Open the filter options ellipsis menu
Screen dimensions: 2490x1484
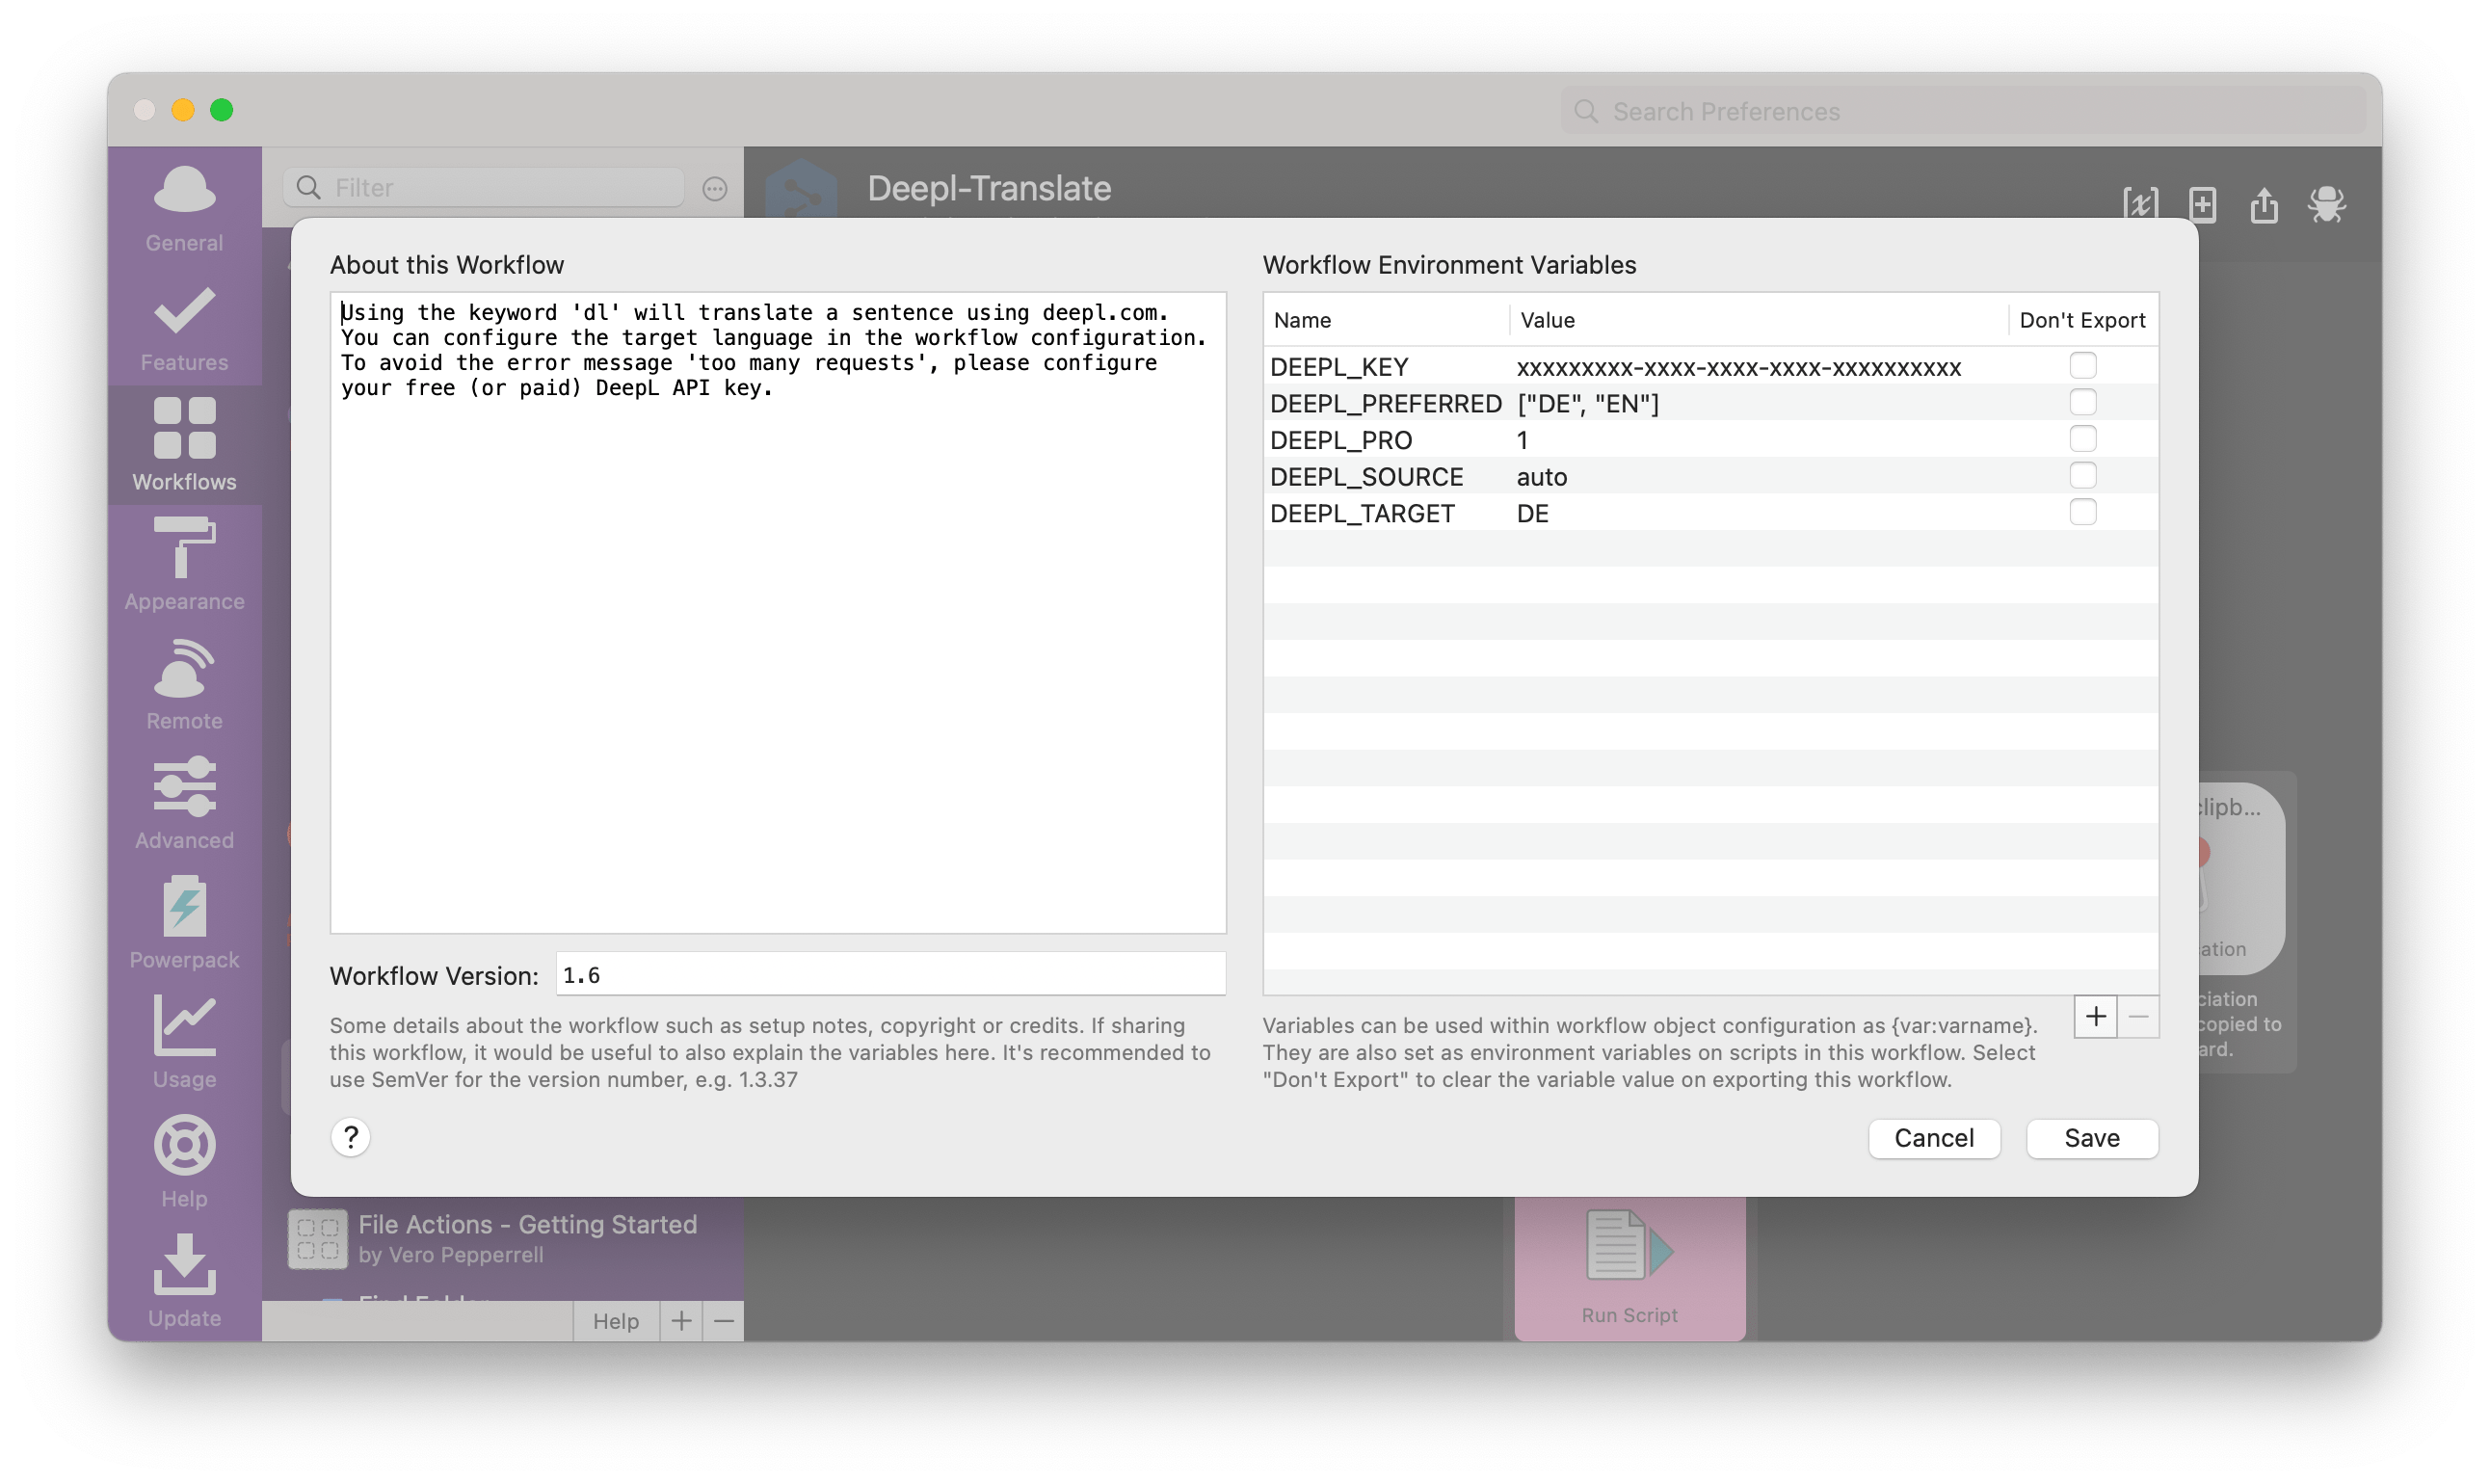[x=714, y=189]
